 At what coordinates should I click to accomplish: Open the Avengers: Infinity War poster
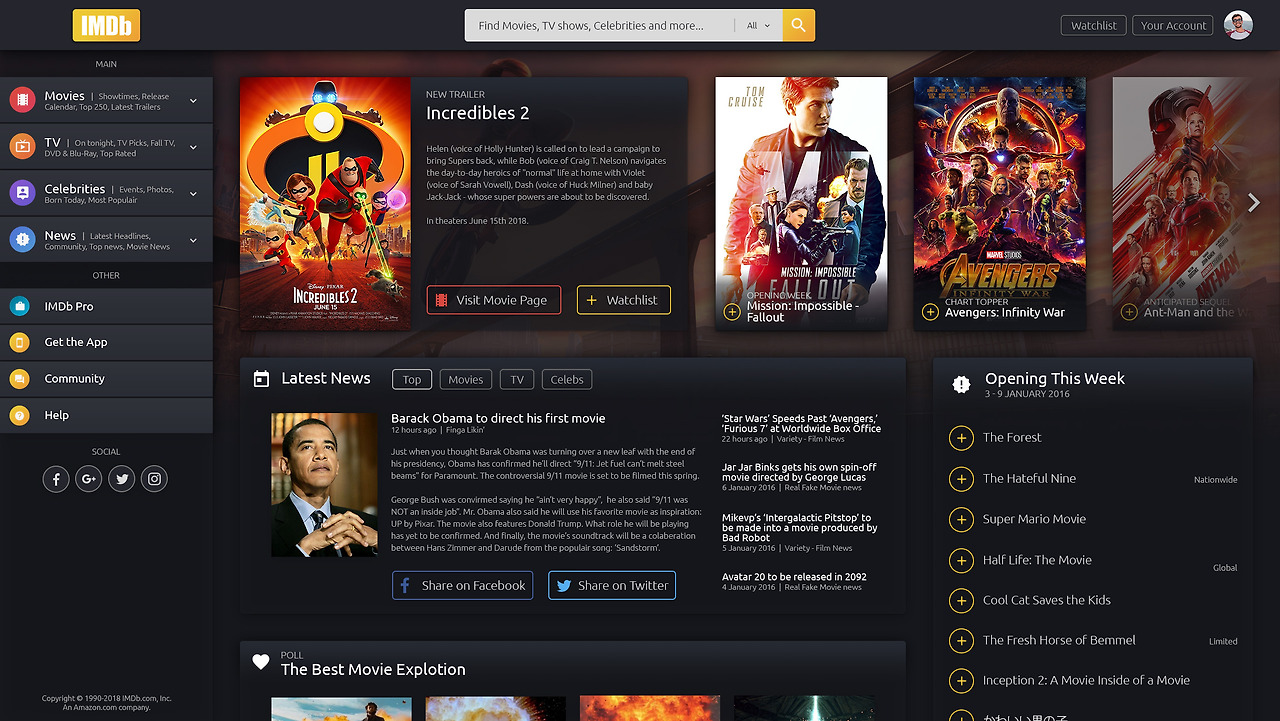point(1000,204)
